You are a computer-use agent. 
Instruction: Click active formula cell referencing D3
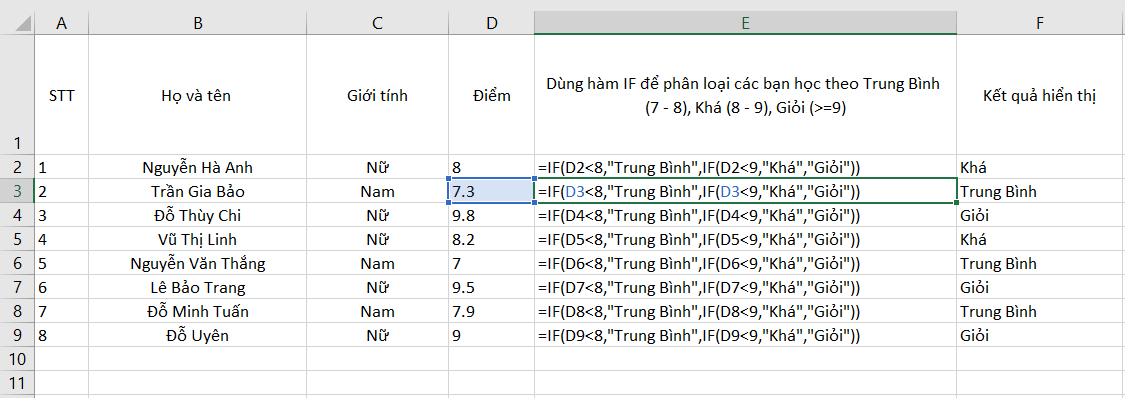click(745, 191)
